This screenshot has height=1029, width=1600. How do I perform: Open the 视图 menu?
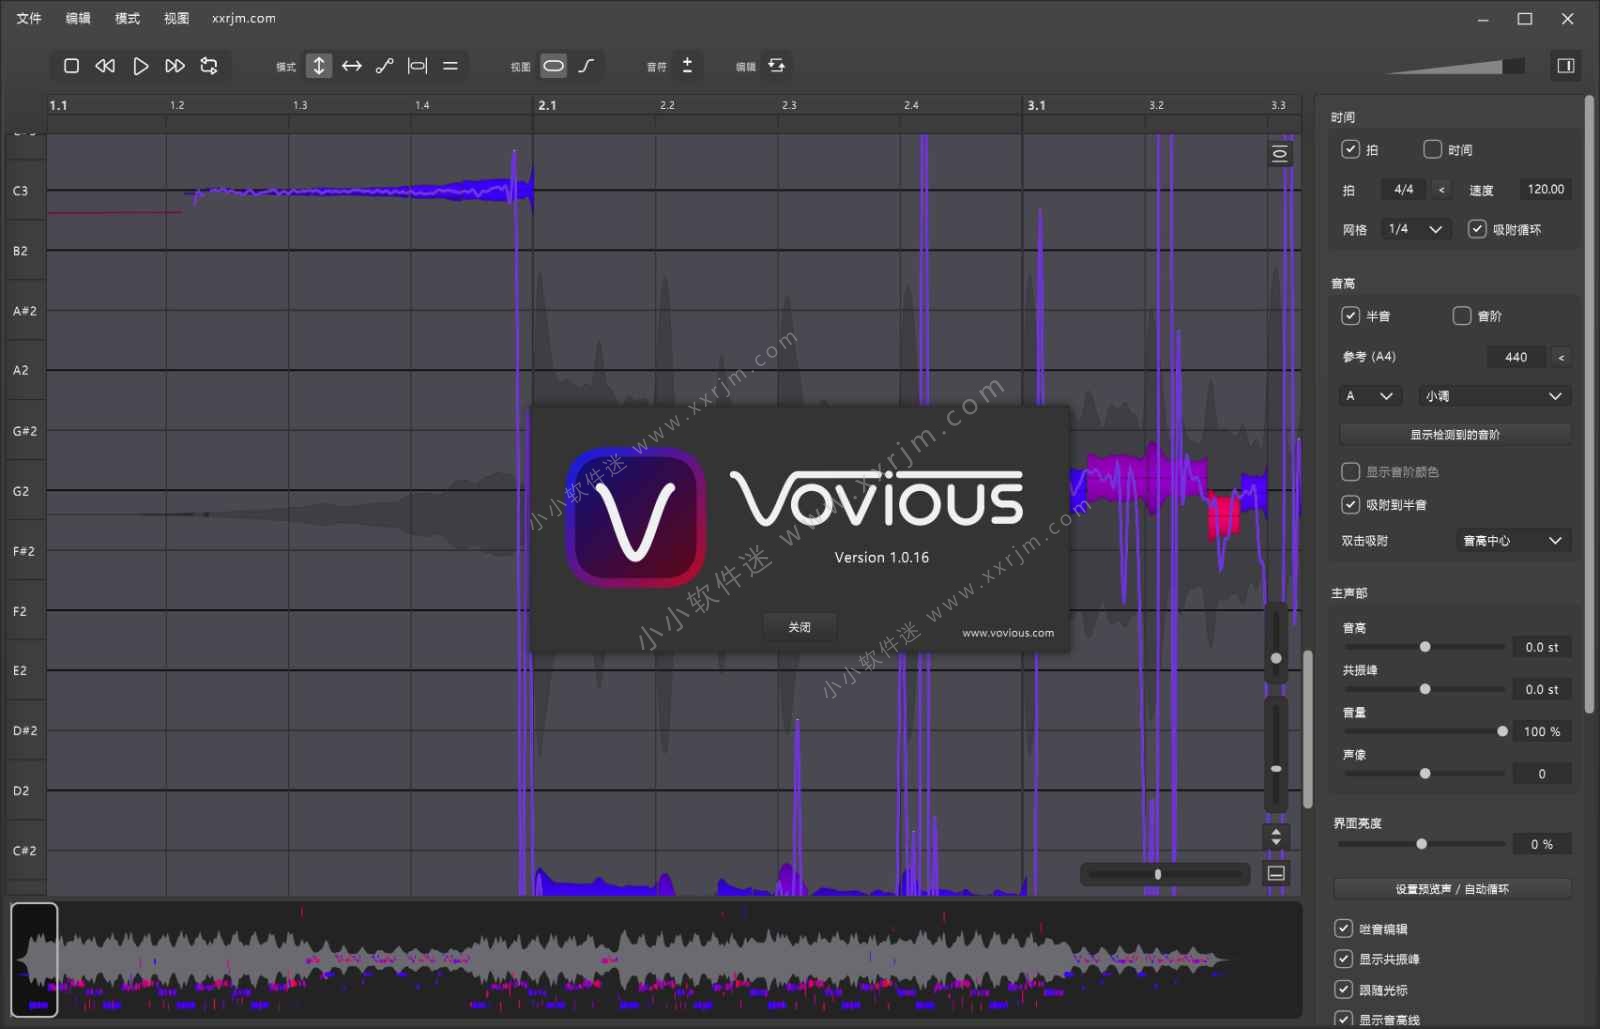click(176, 18)
